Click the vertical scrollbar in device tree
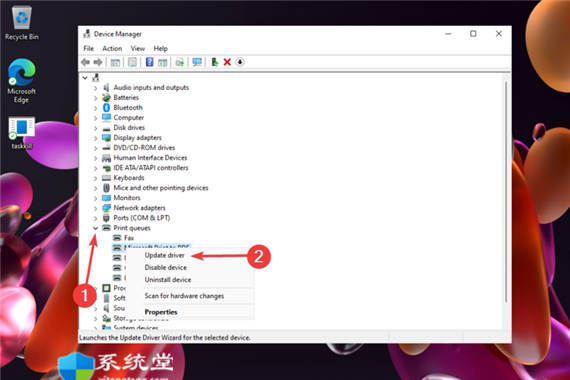Screen dimensions: 570x380 (x=506, y=192)
